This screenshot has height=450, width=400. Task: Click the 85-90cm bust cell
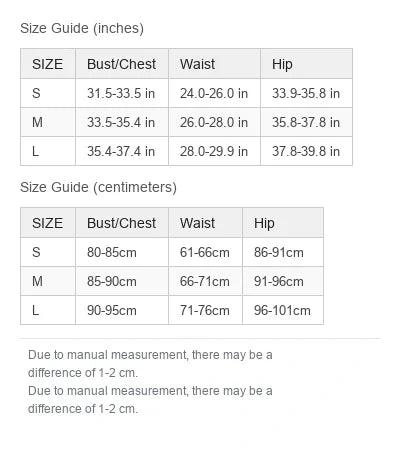tap(122, 281)
